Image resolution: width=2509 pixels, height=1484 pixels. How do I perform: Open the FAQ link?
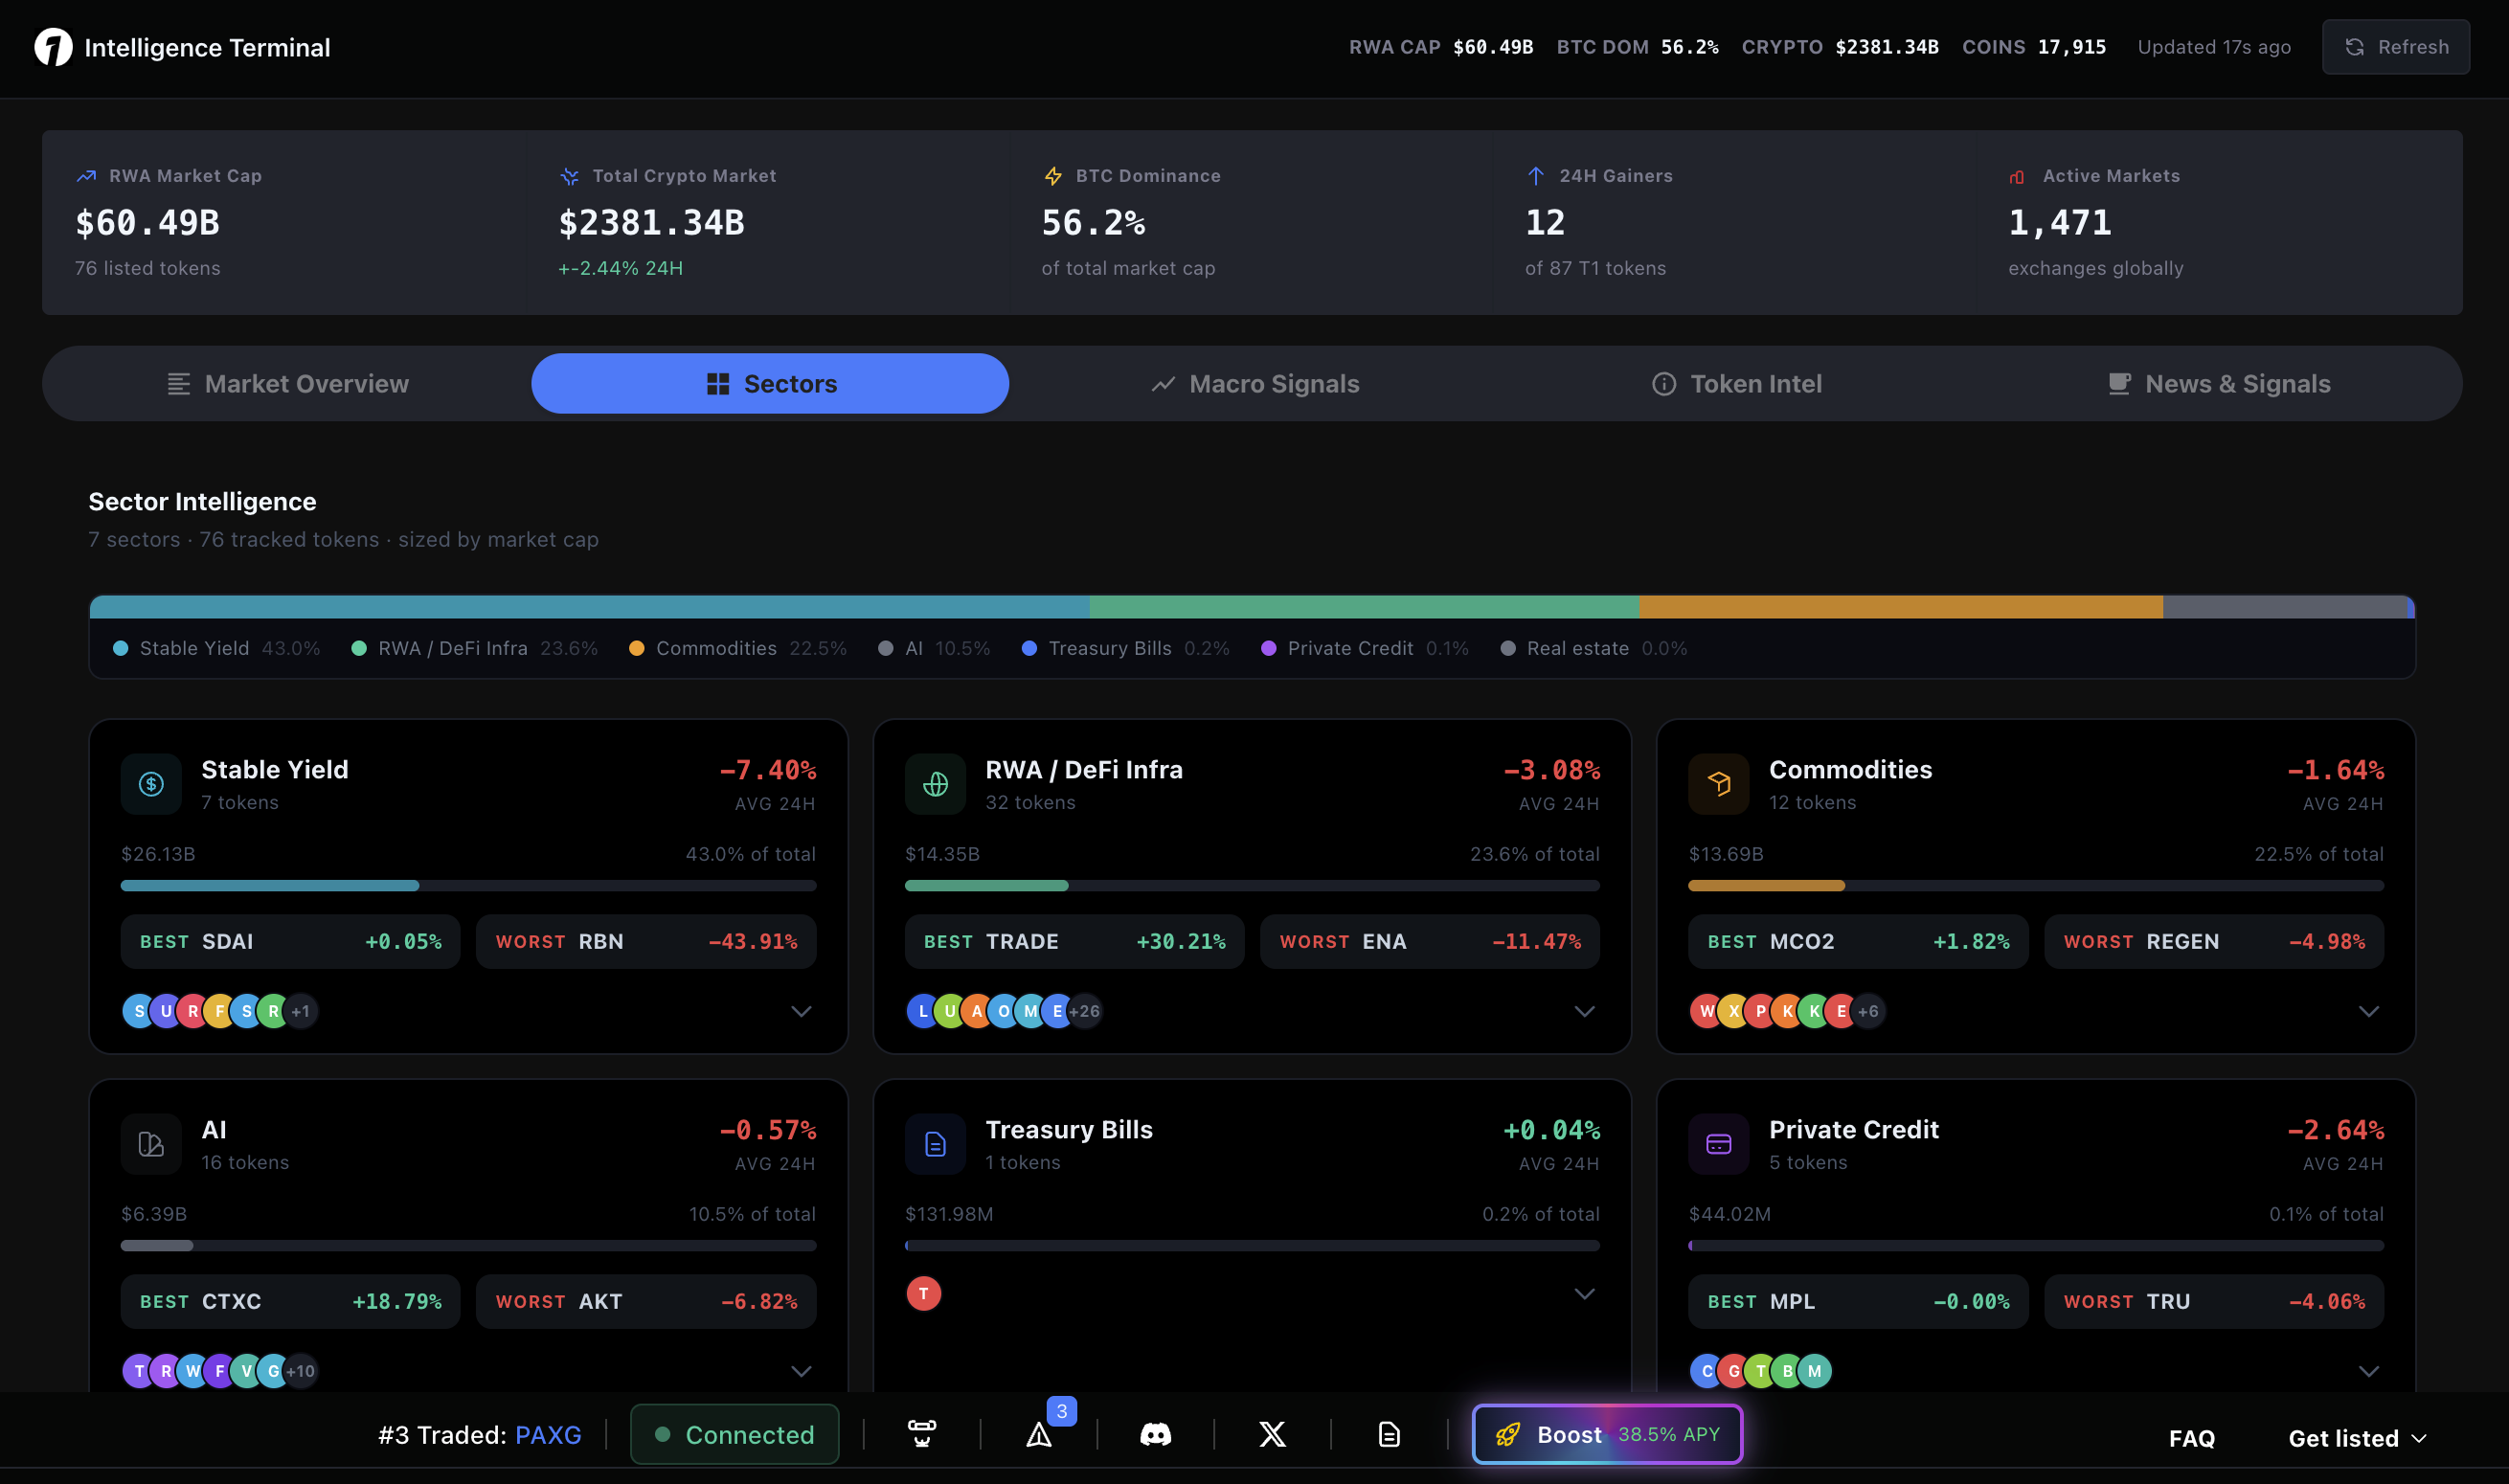2192,1438
